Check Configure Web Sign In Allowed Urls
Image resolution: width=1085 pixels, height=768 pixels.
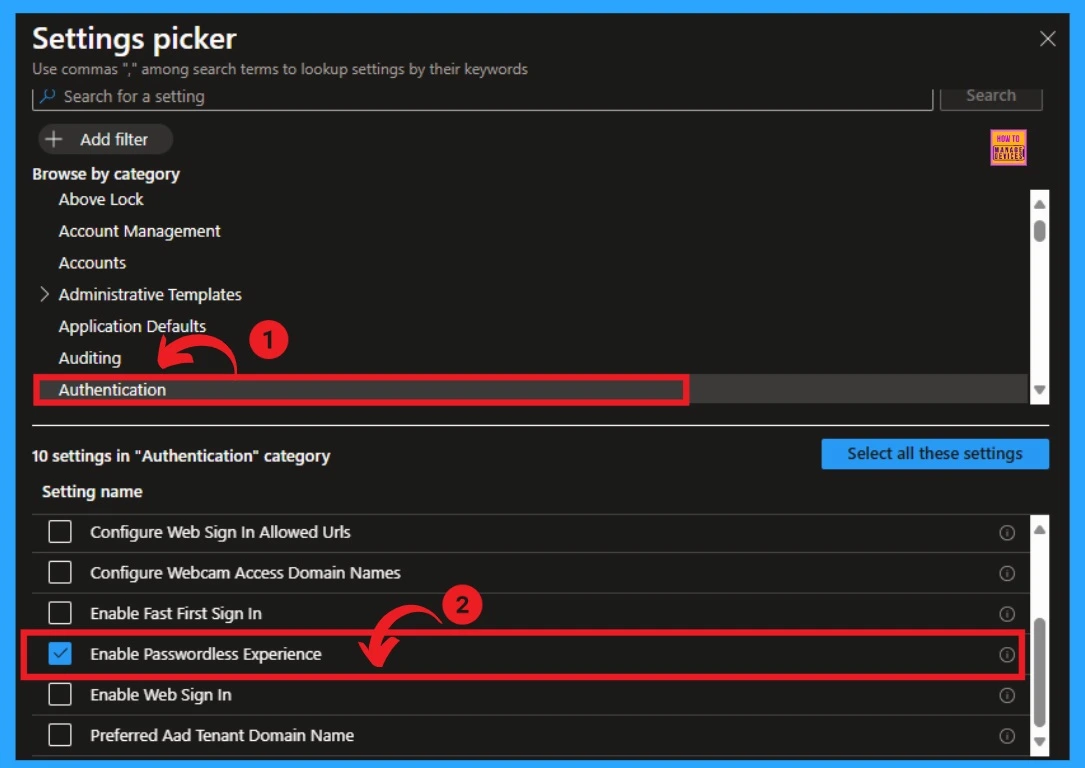coord(59,532)
